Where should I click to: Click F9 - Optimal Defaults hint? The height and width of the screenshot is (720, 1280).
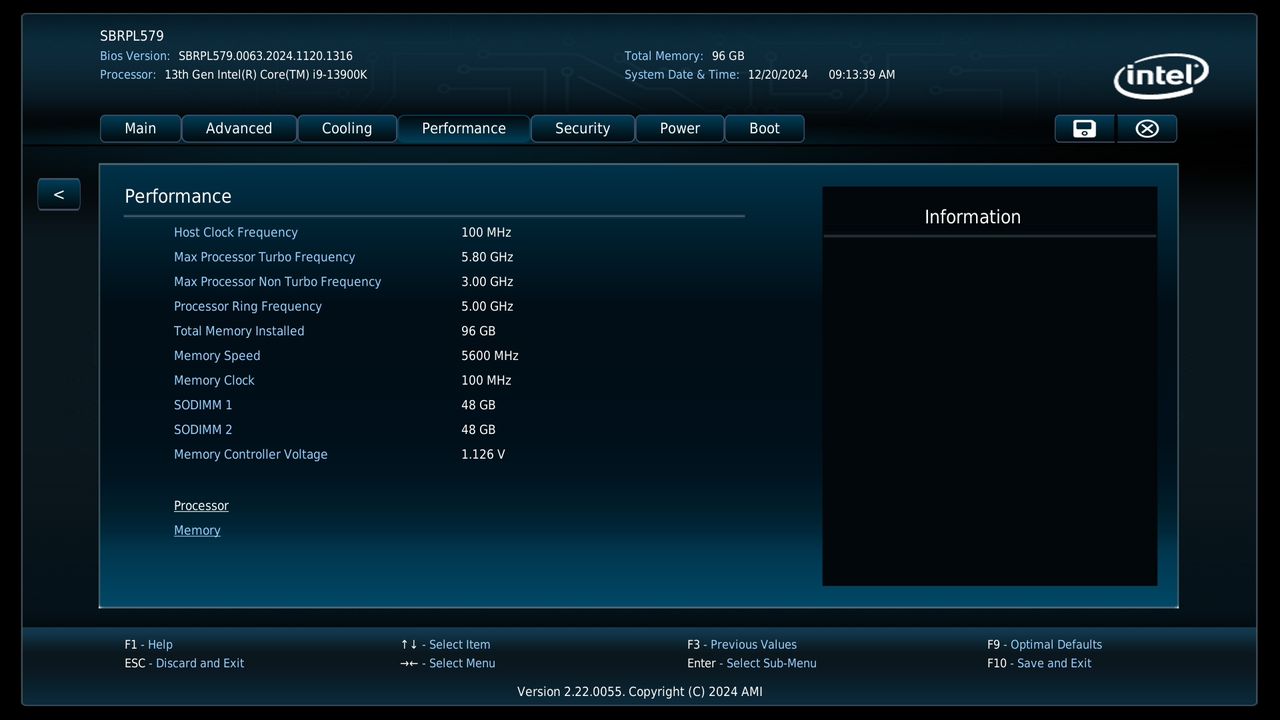click(x=1044, y=645)
